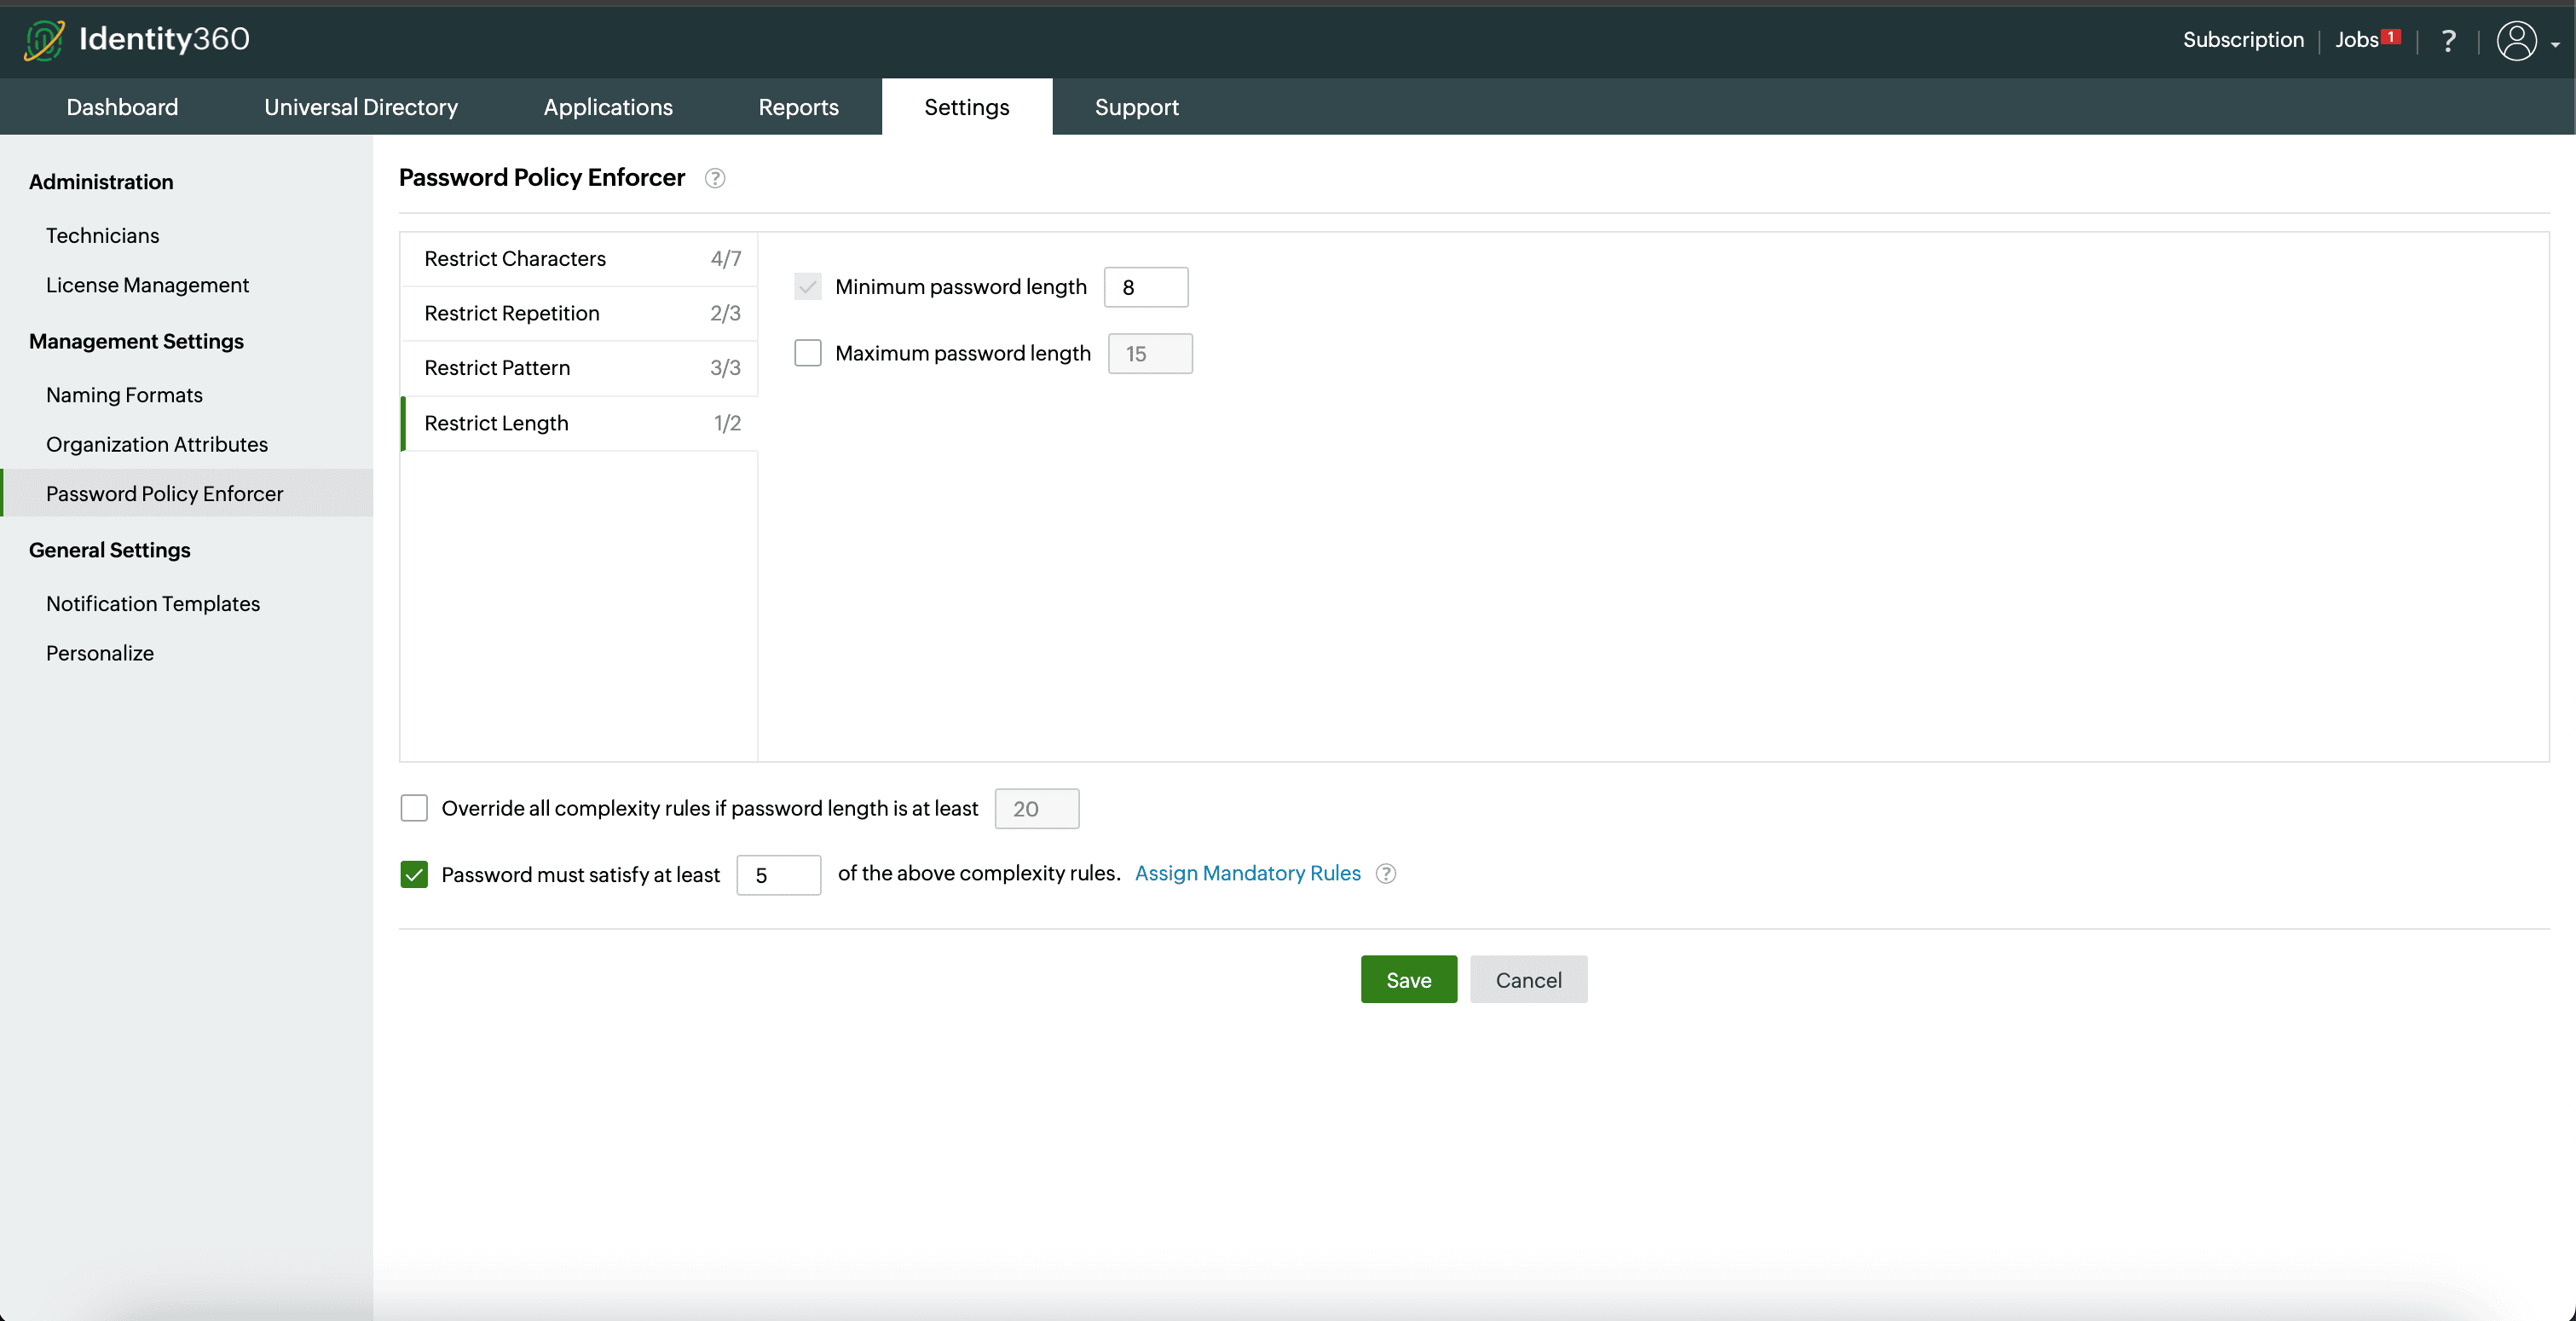Switch to the Universal Directory tab

360,107
